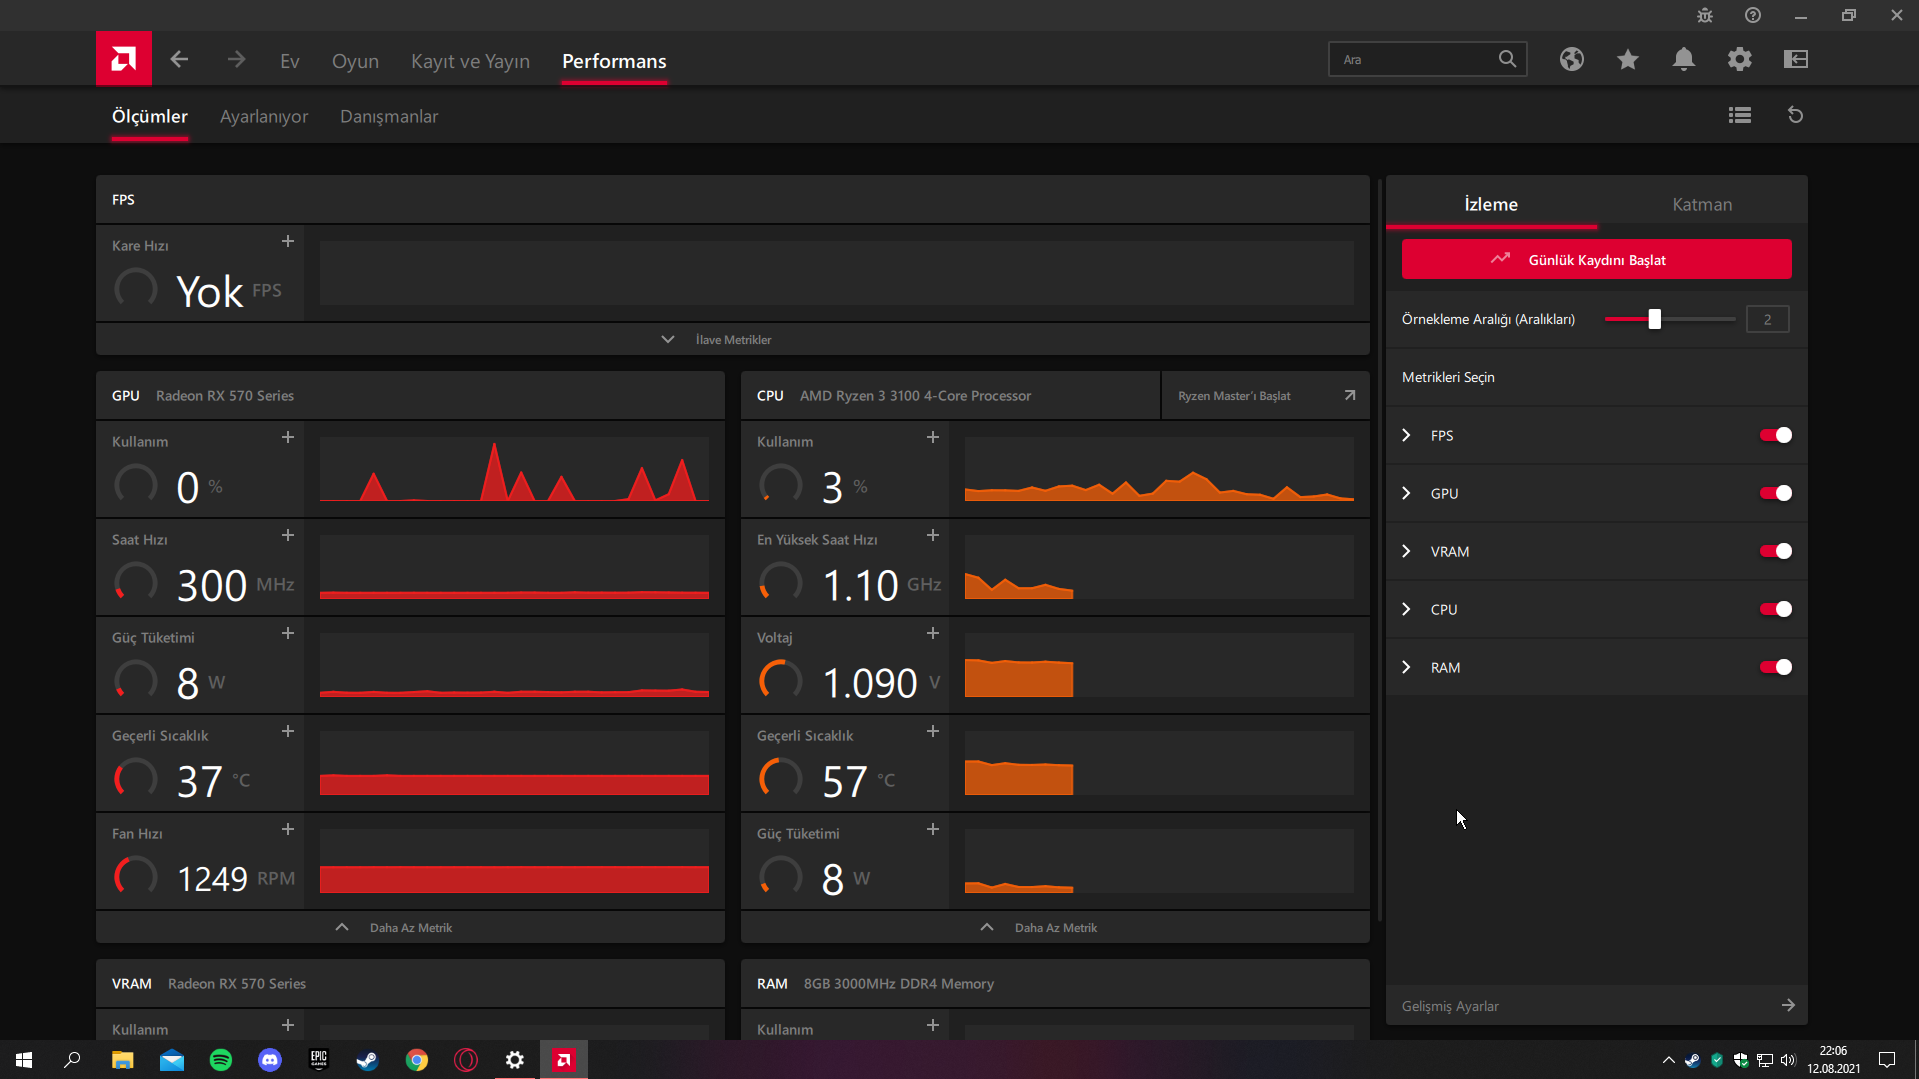Expand GPU metrics chevron in sidebar
Image resolution: width=1919 pixels, height=1079 pixels.
pyautogui.click(x=1407, y=493)
